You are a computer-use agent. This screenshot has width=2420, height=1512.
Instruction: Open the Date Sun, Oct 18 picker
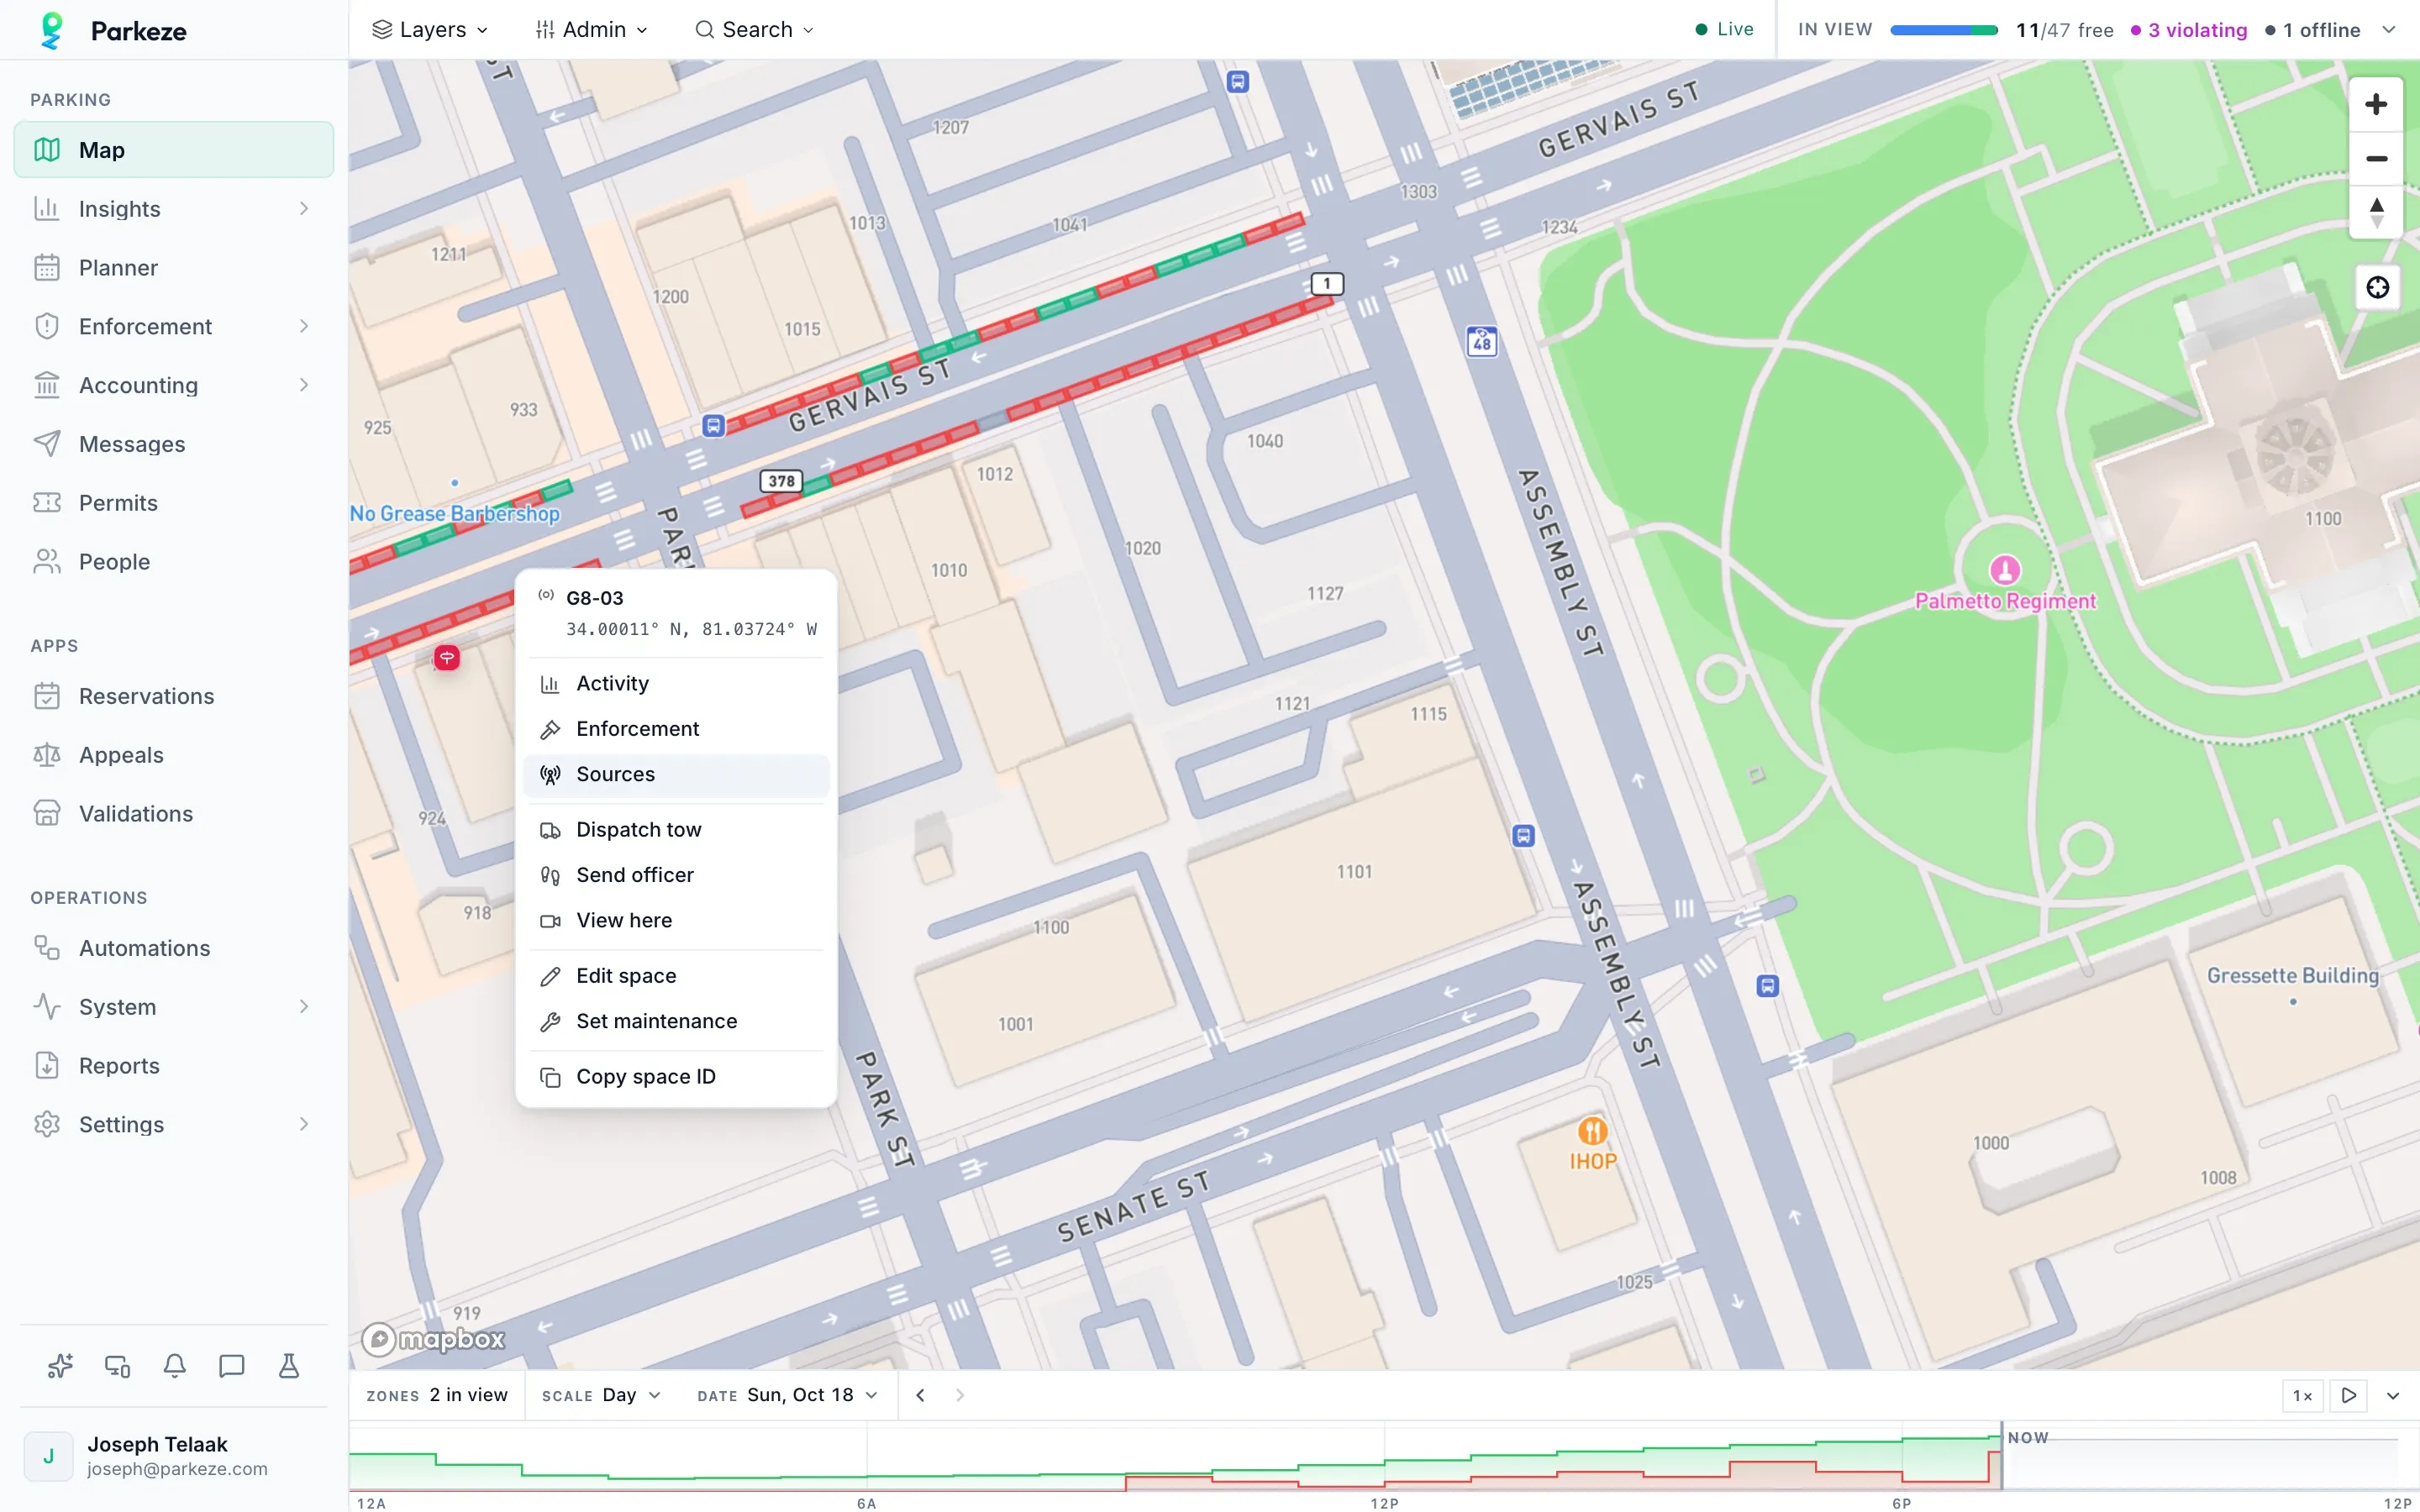[x=787, y=1395]
